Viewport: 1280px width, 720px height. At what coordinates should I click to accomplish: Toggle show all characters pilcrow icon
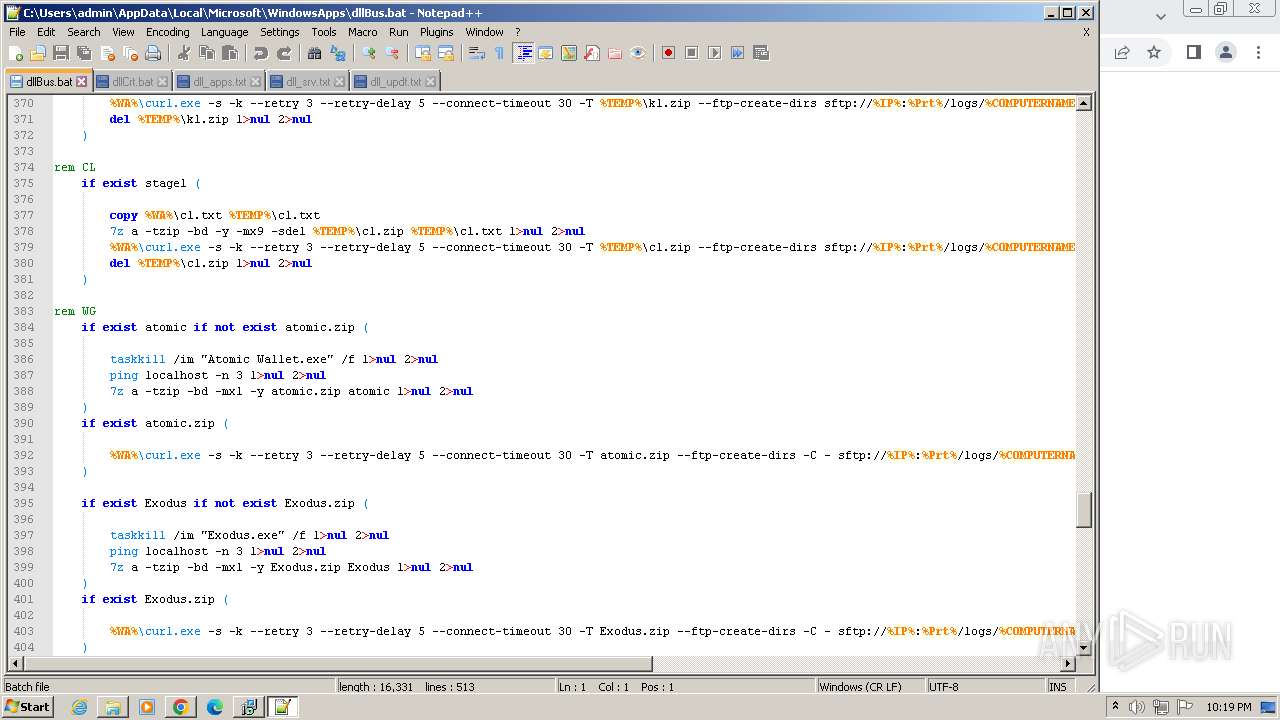coord(500,53)
